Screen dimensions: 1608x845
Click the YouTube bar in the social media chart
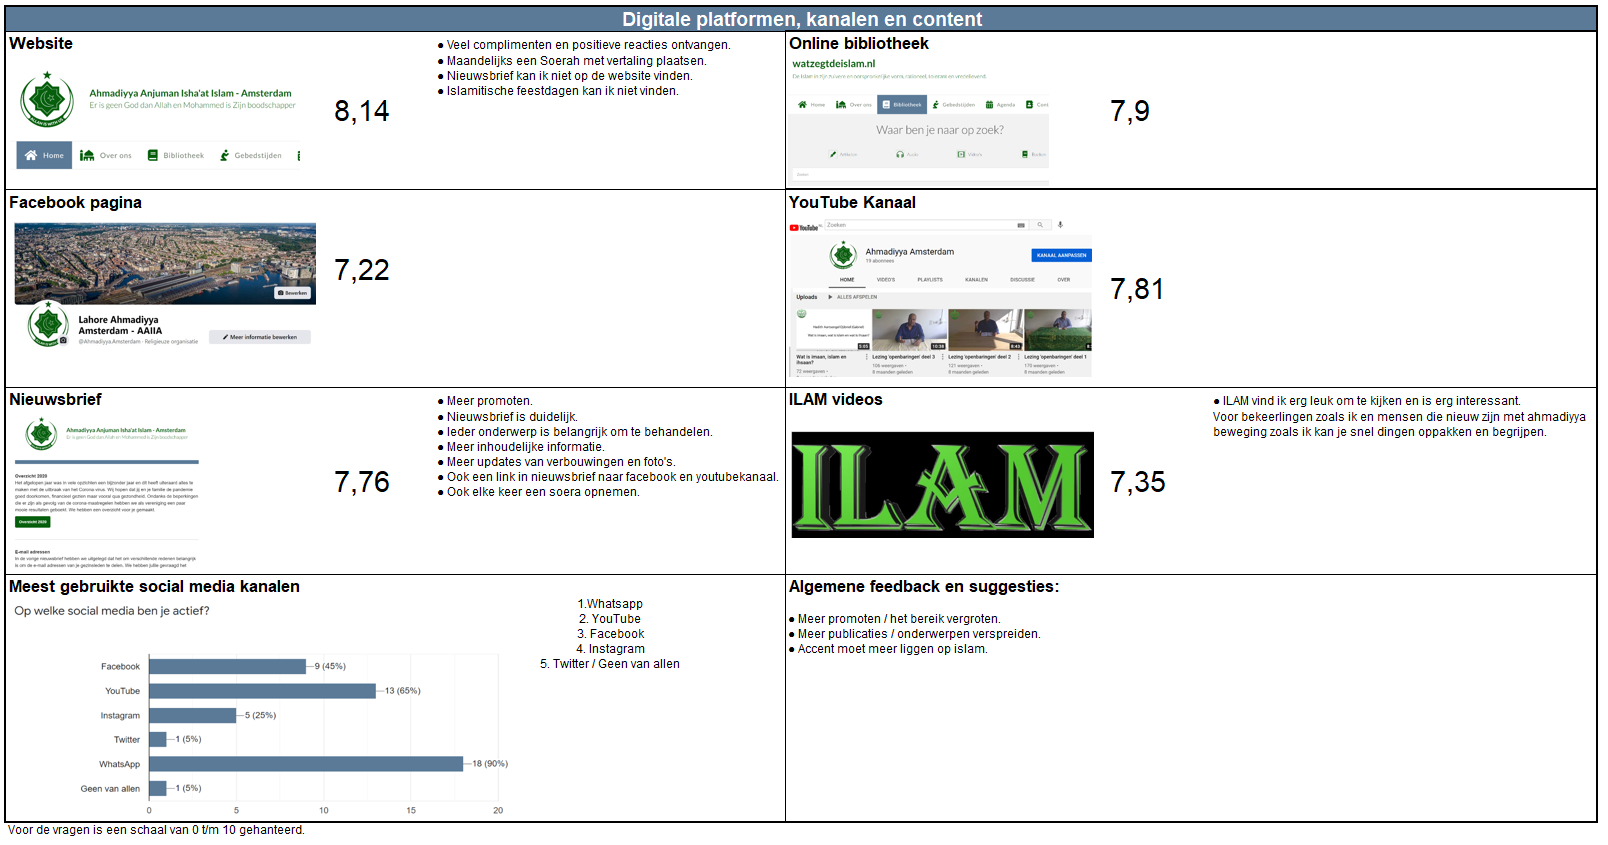point(262,691)
